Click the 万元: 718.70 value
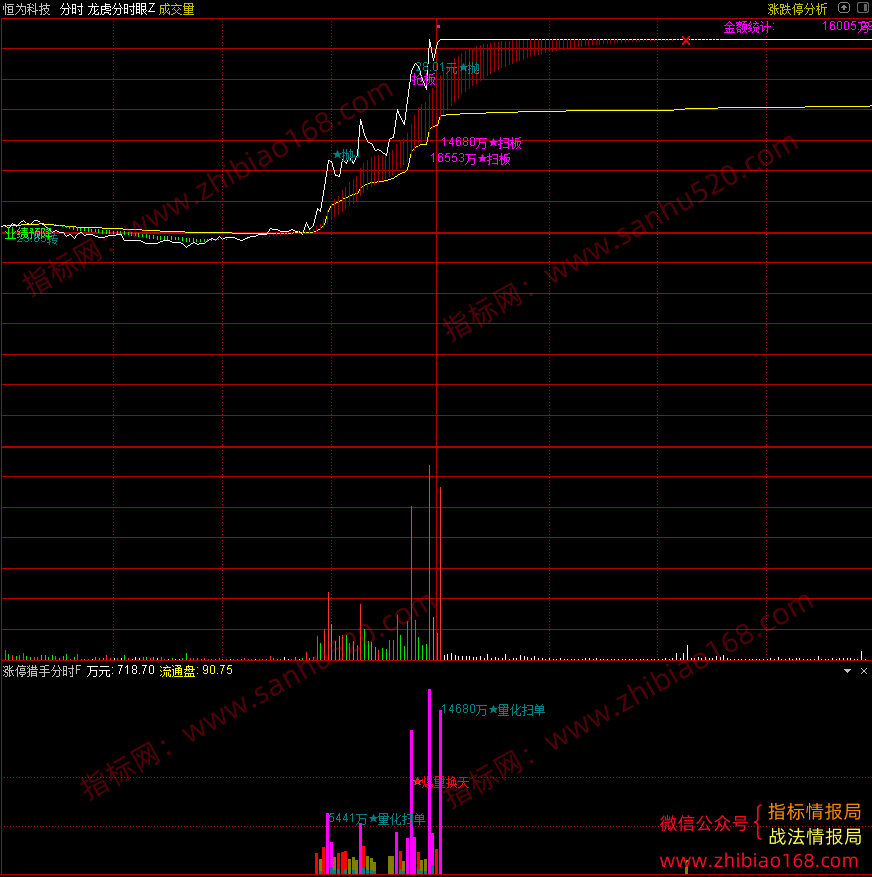Screen dimensions: 872x877 click(x=120, y=671)
